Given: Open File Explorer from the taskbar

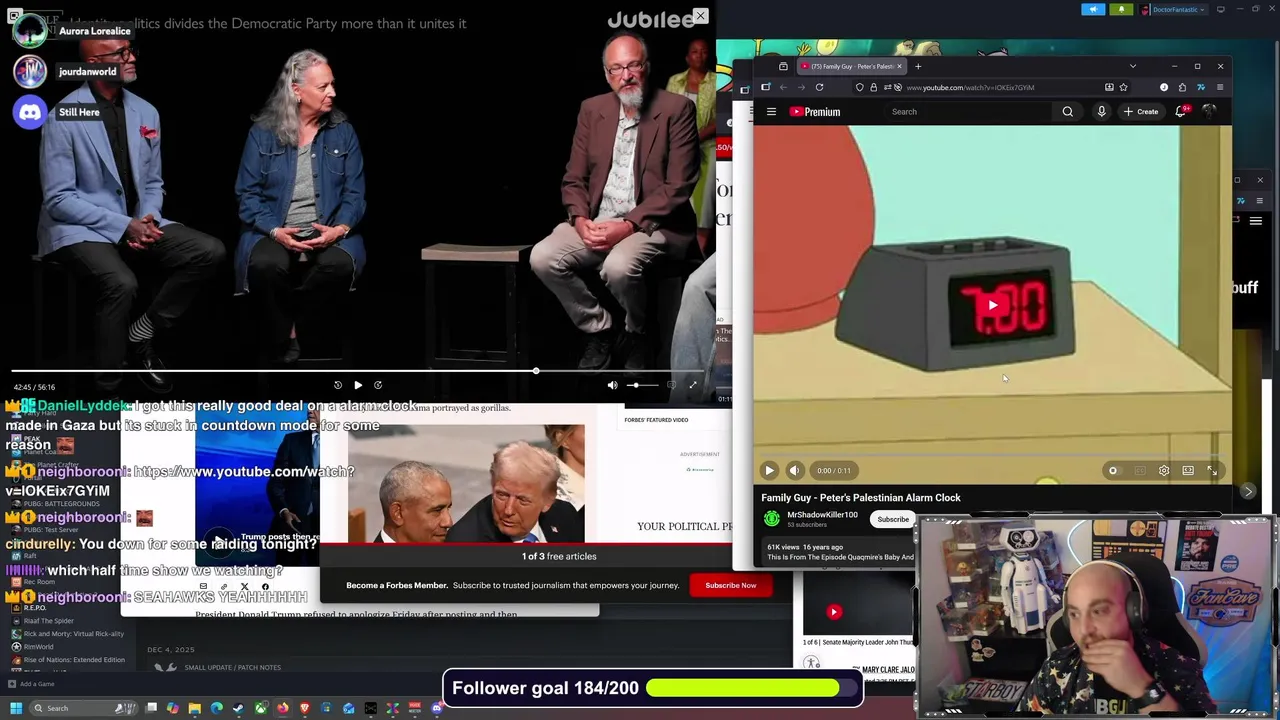Looking at the screenshot, I should pyautogui.click(x=195, y=708).
